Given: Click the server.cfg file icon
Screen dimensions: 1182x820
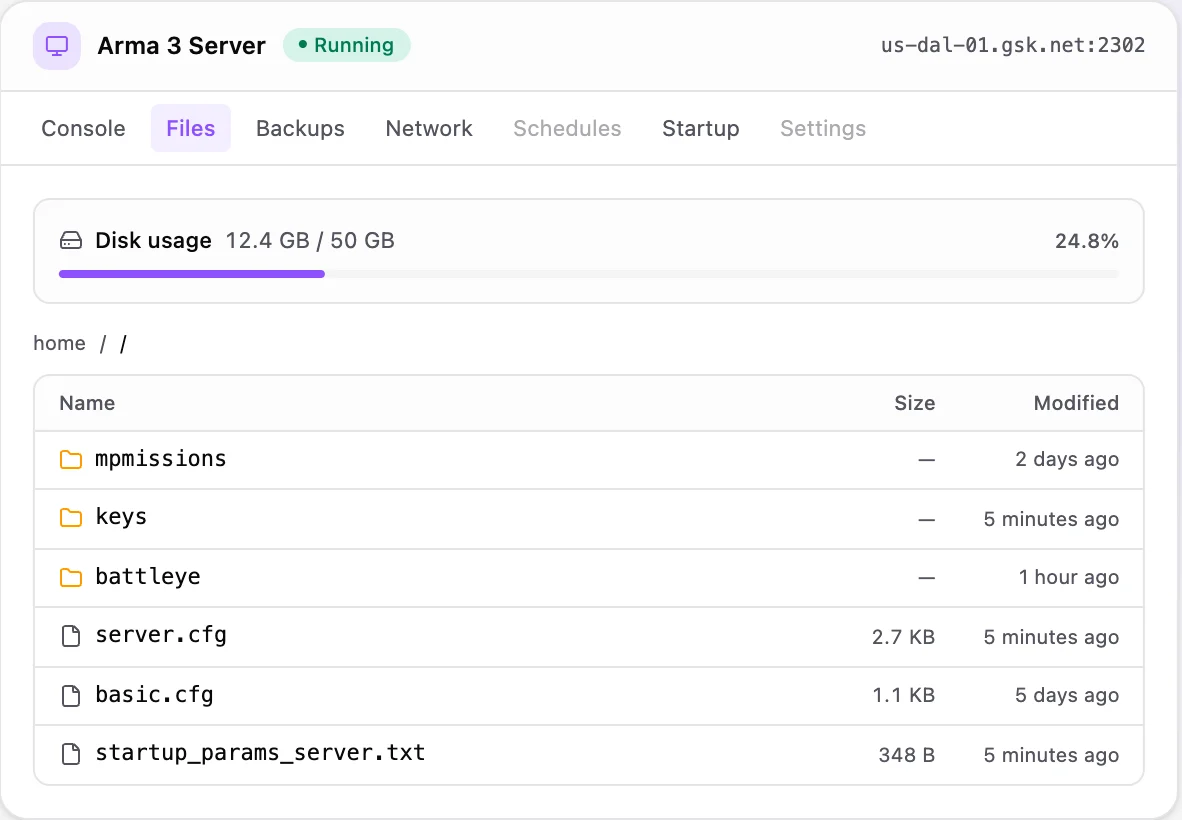Looking at the screenshot, I should point(71,636).
